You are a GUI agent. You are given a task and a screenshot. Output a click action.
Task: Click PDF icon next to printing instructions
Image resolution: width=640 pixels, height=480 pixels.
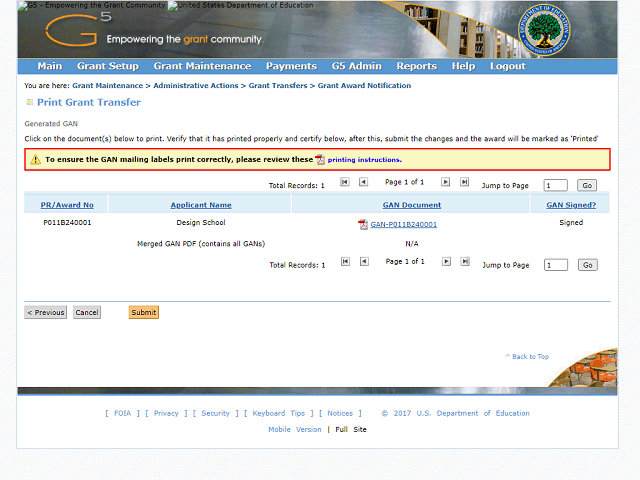[x=320, y=160]
